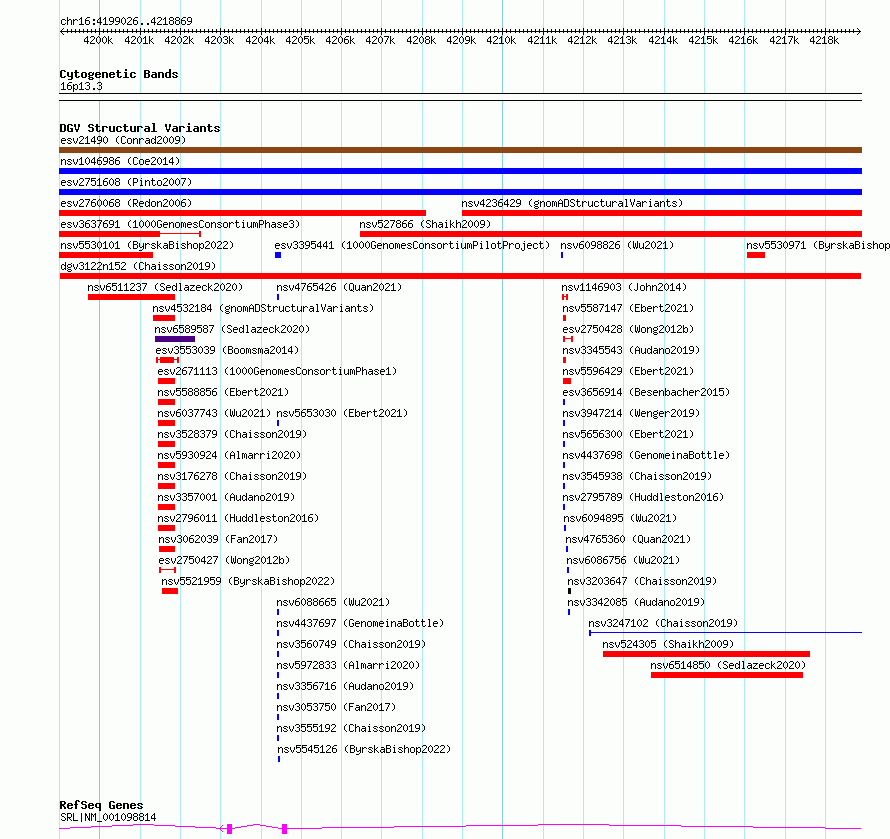Select the red nsv5530971 variant bar
The image size is (890, 839).
756,255
